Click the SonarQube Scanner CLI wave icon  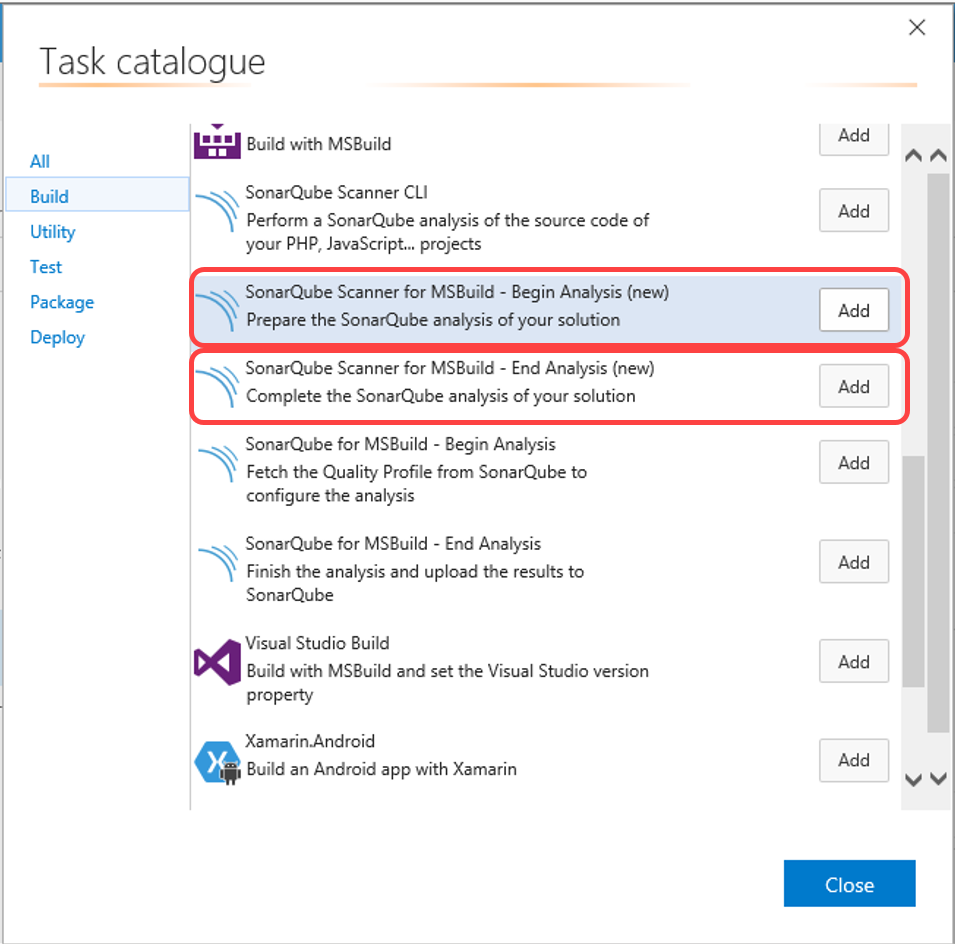pyautogui.click(x=217, y=210)
